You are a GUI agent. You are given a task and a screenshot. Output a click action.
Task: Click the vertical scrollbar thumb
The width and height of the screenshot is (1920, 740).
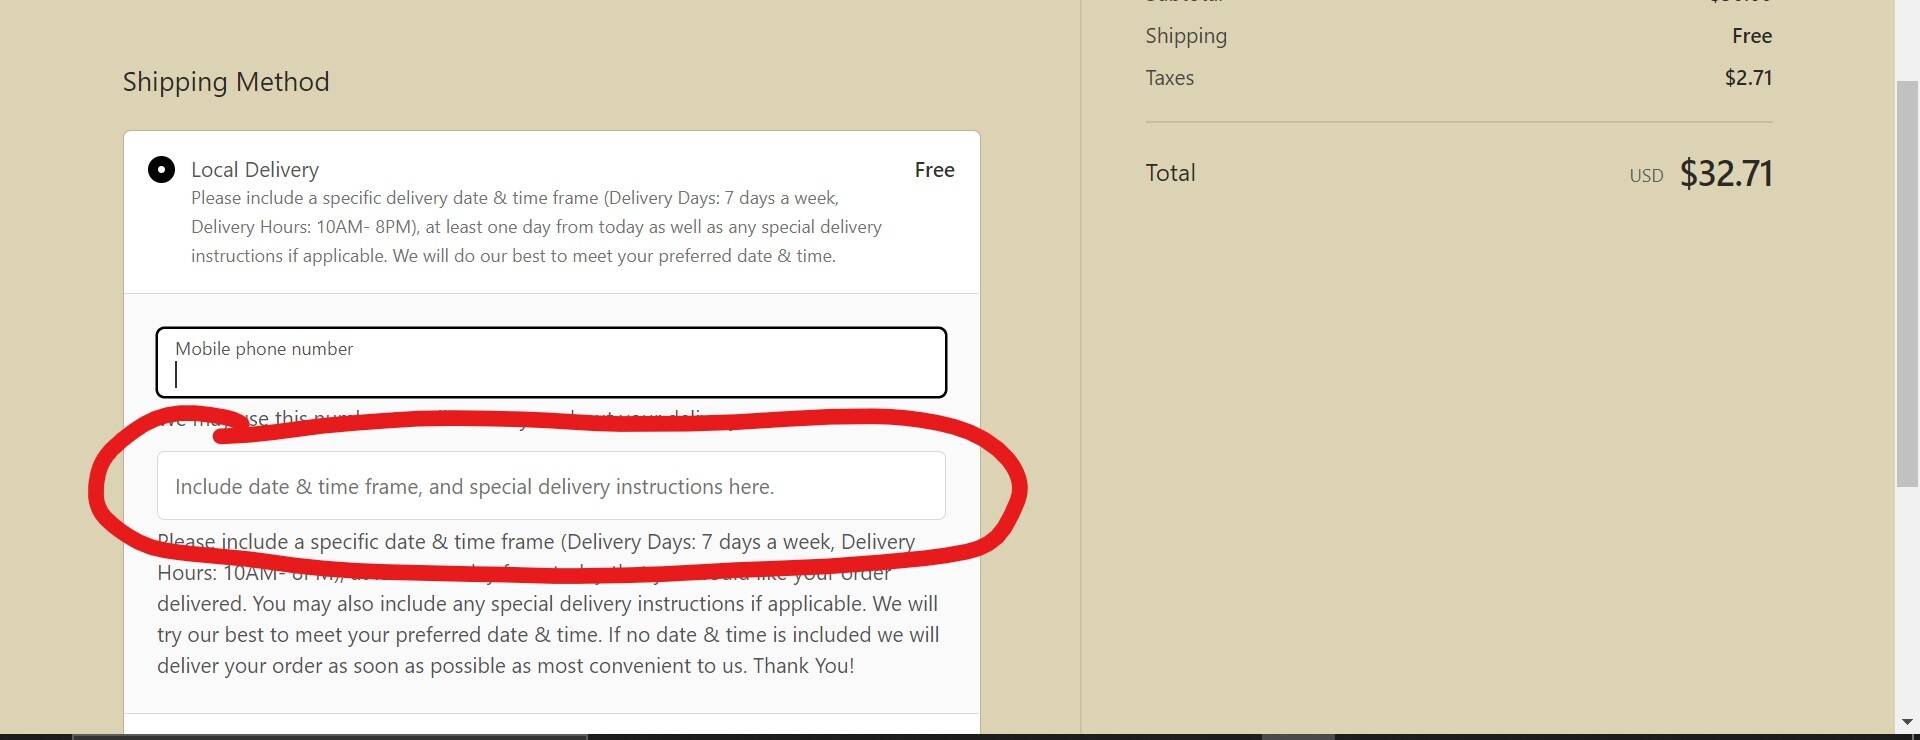tap(1907, 285)
